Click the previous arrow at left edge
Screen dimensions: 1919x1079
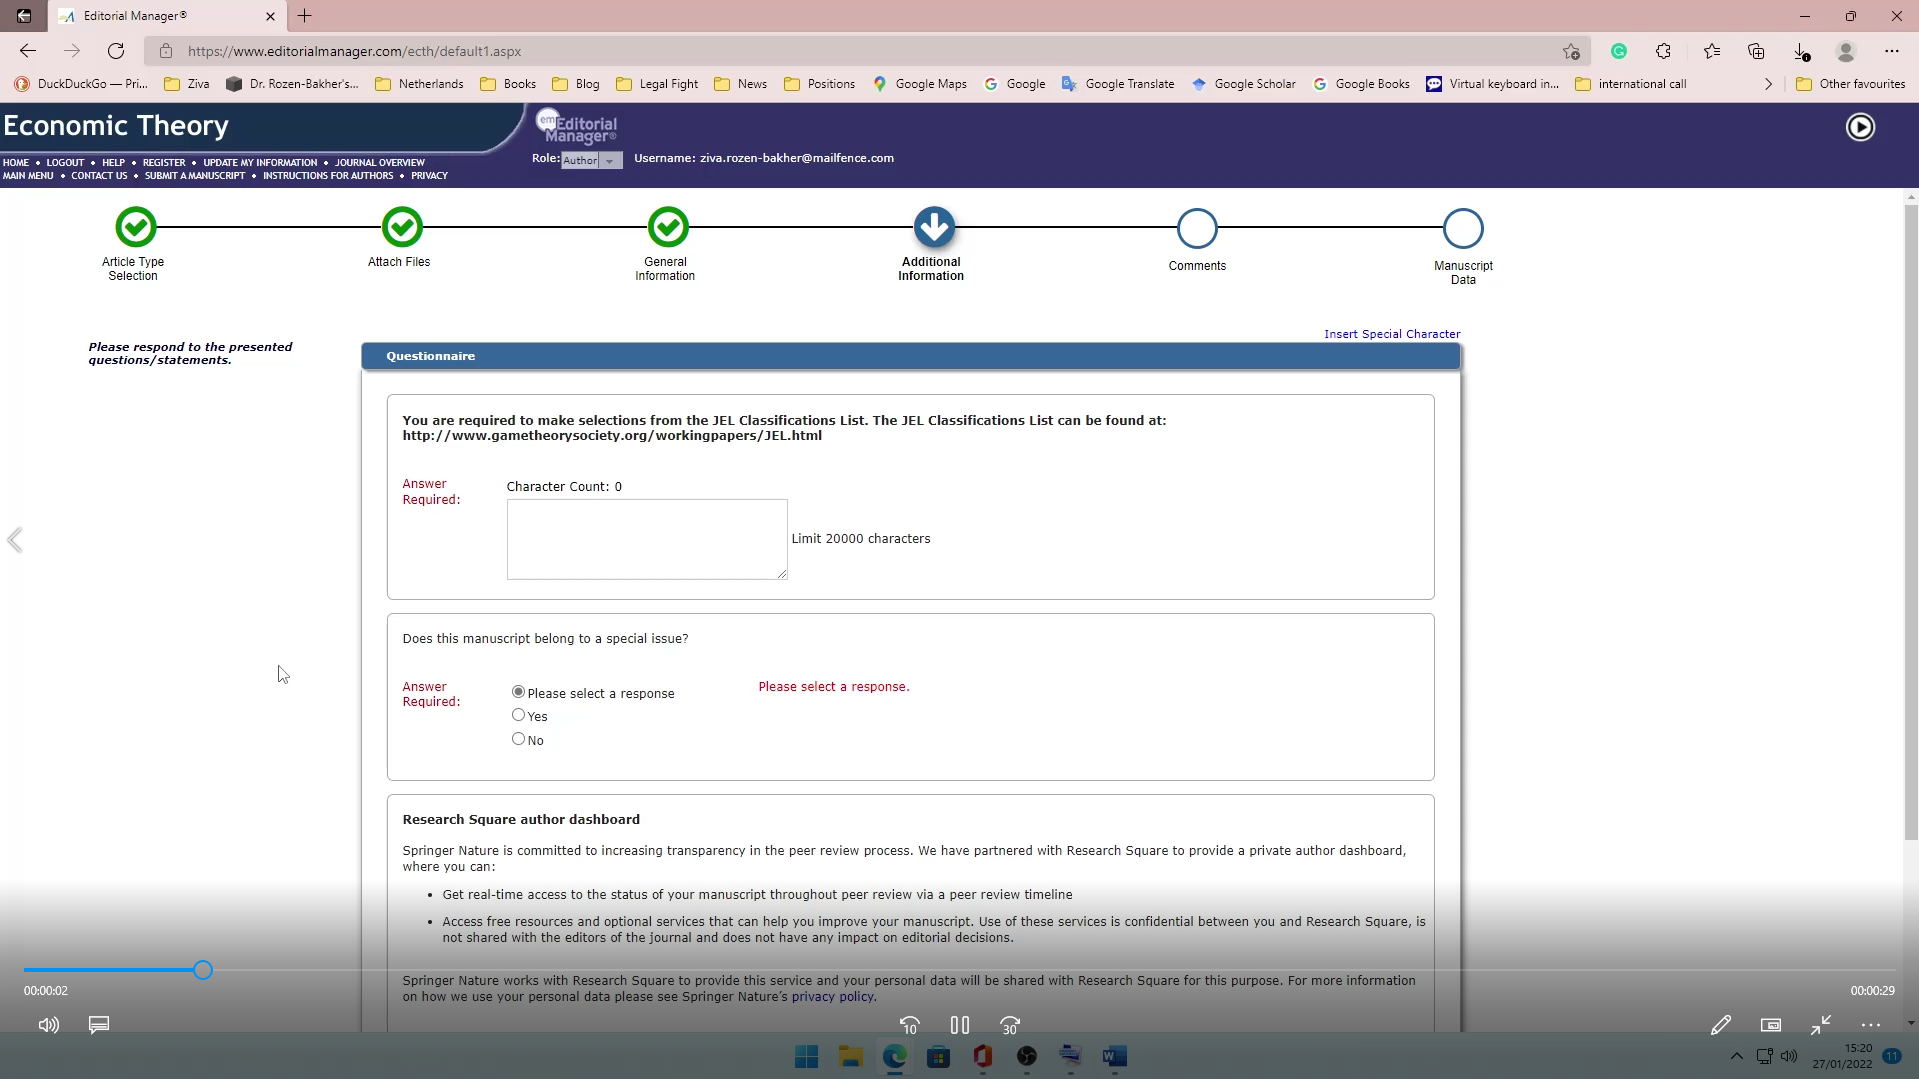click(15, 540)
